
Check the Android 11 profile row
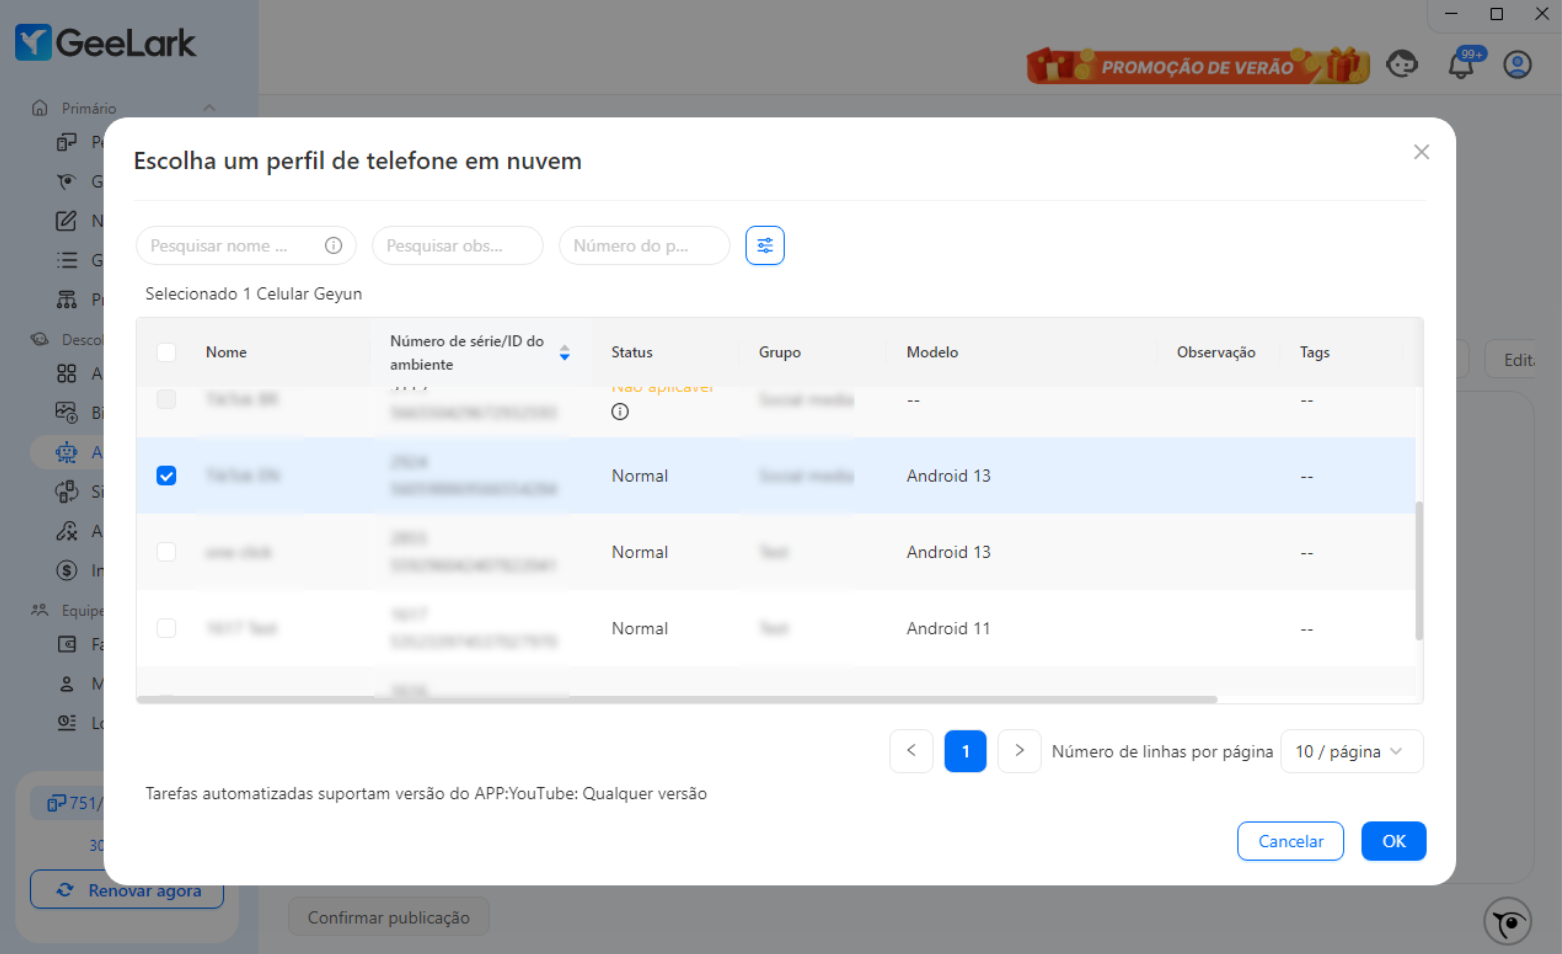pyautogui.click(x=166, y=628)
